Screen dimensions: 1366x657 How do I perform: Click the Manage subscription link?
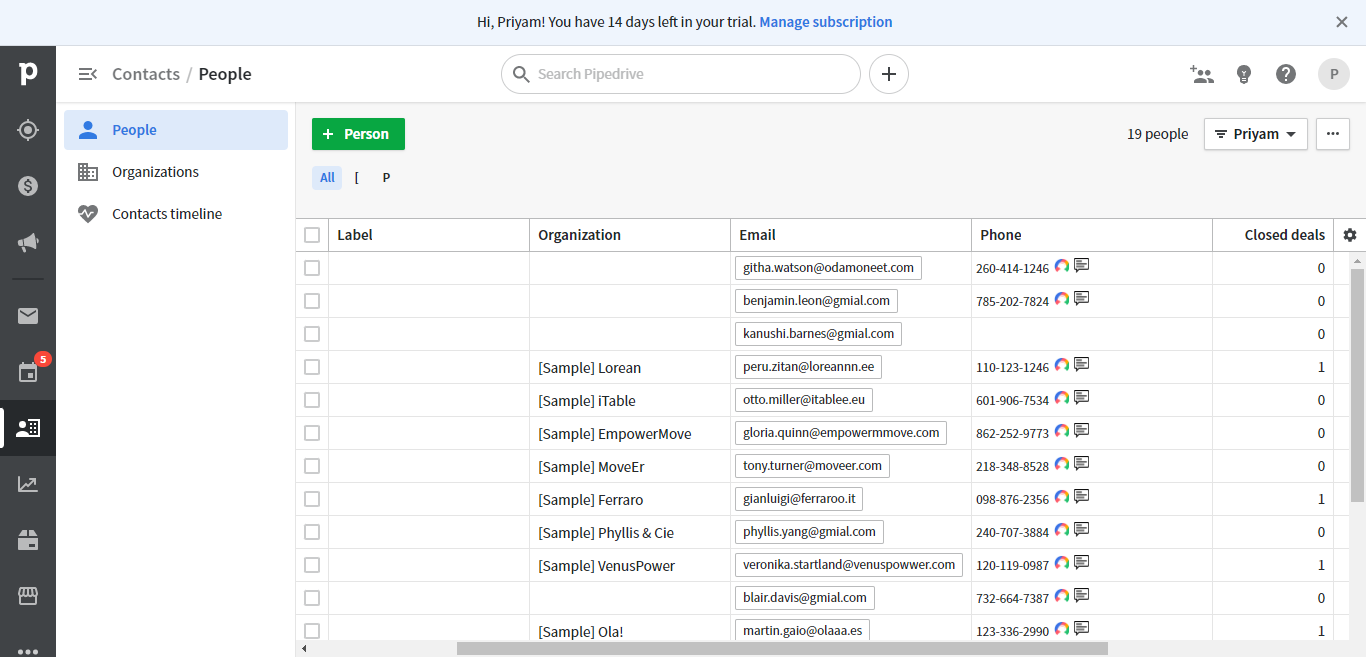pyautogui.click(x=826, y=22)
